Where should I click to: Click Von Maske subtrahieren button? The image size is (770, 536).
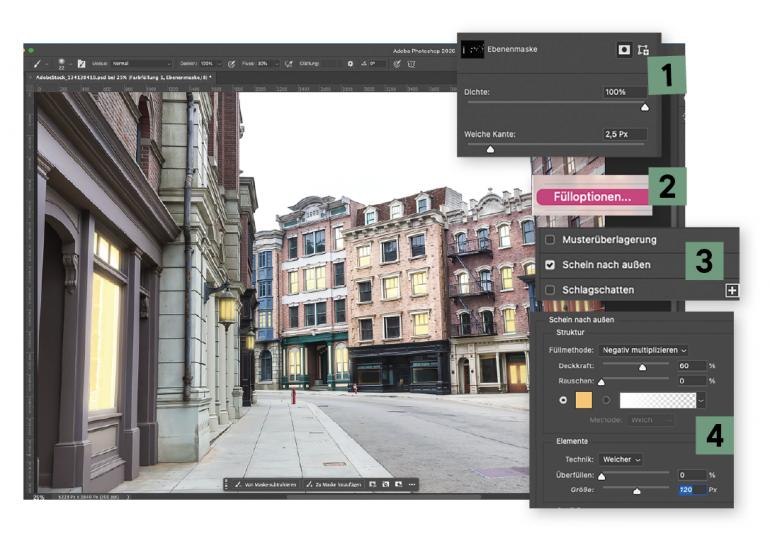tap(266, 484)
